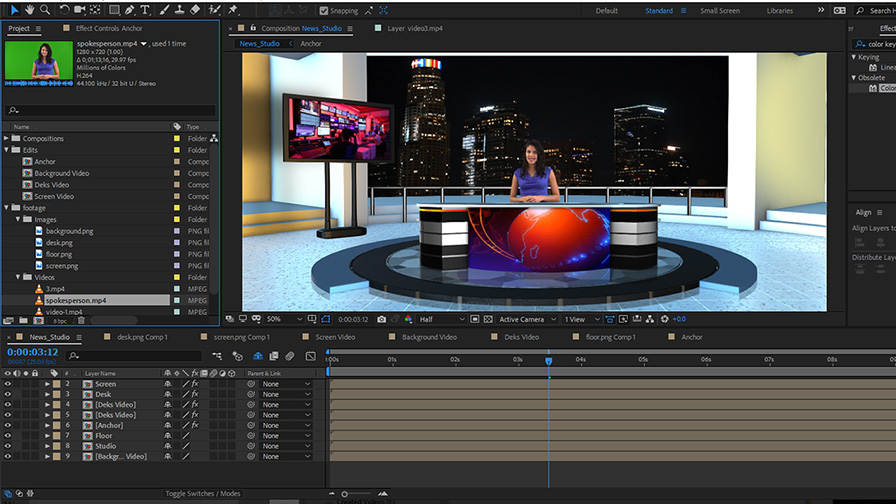Expand the Compositions folder
The width and height of the screenshot is (896, 504).
6,138
